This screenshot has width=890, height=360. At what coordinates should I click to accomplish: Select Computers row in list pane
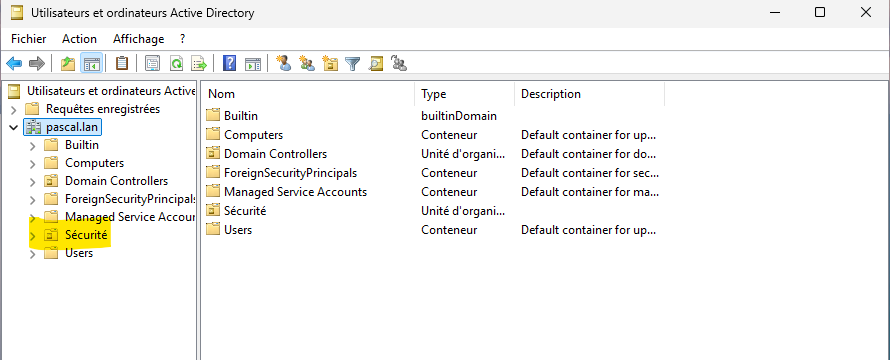(253, 135)
